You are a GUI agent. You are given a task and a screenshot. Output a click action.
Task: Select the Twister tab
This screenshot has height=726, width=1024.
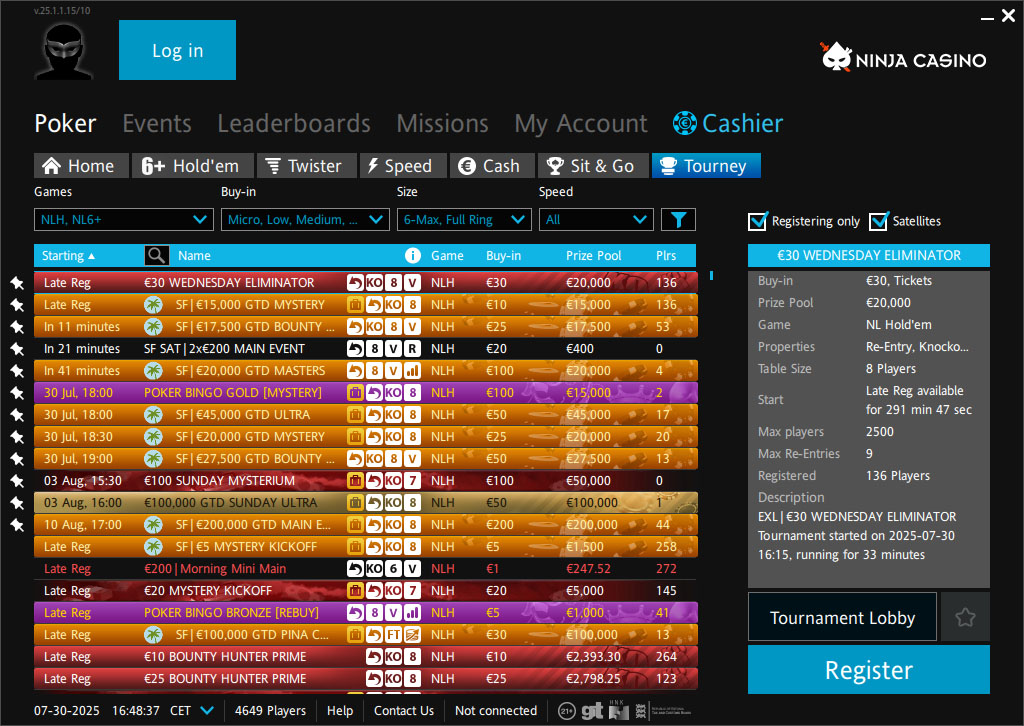[306, 166]
